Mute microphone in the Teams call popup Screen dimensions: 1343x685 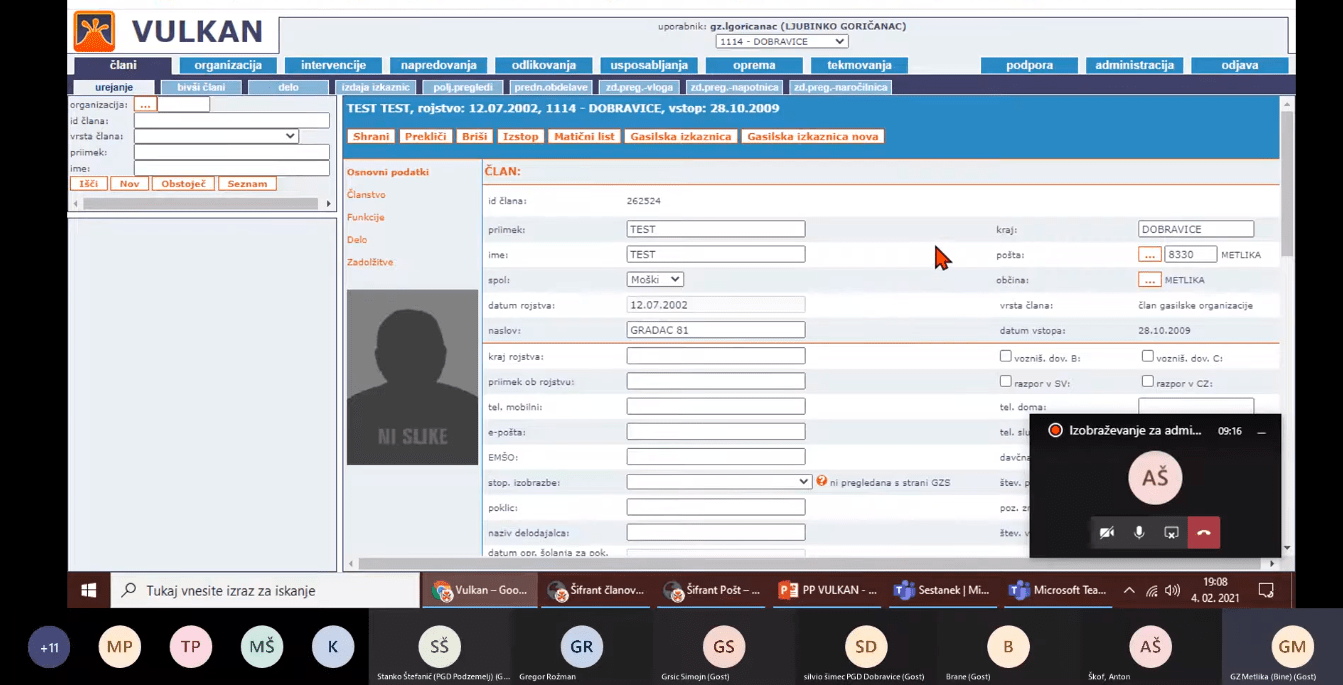pos(1138,533)
